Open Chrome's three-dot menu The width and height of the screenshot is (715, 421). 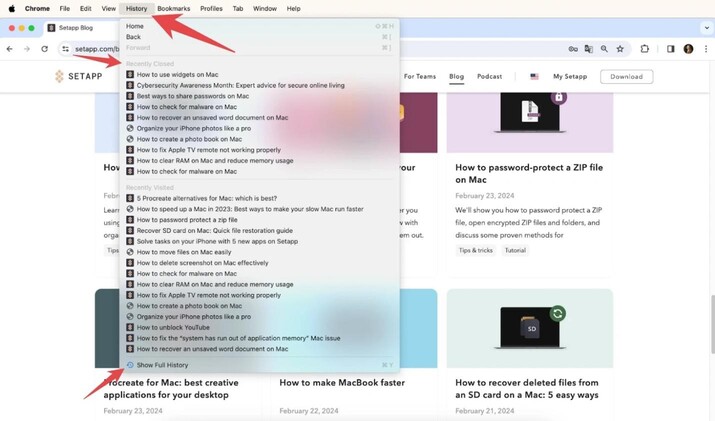[706, 49]
